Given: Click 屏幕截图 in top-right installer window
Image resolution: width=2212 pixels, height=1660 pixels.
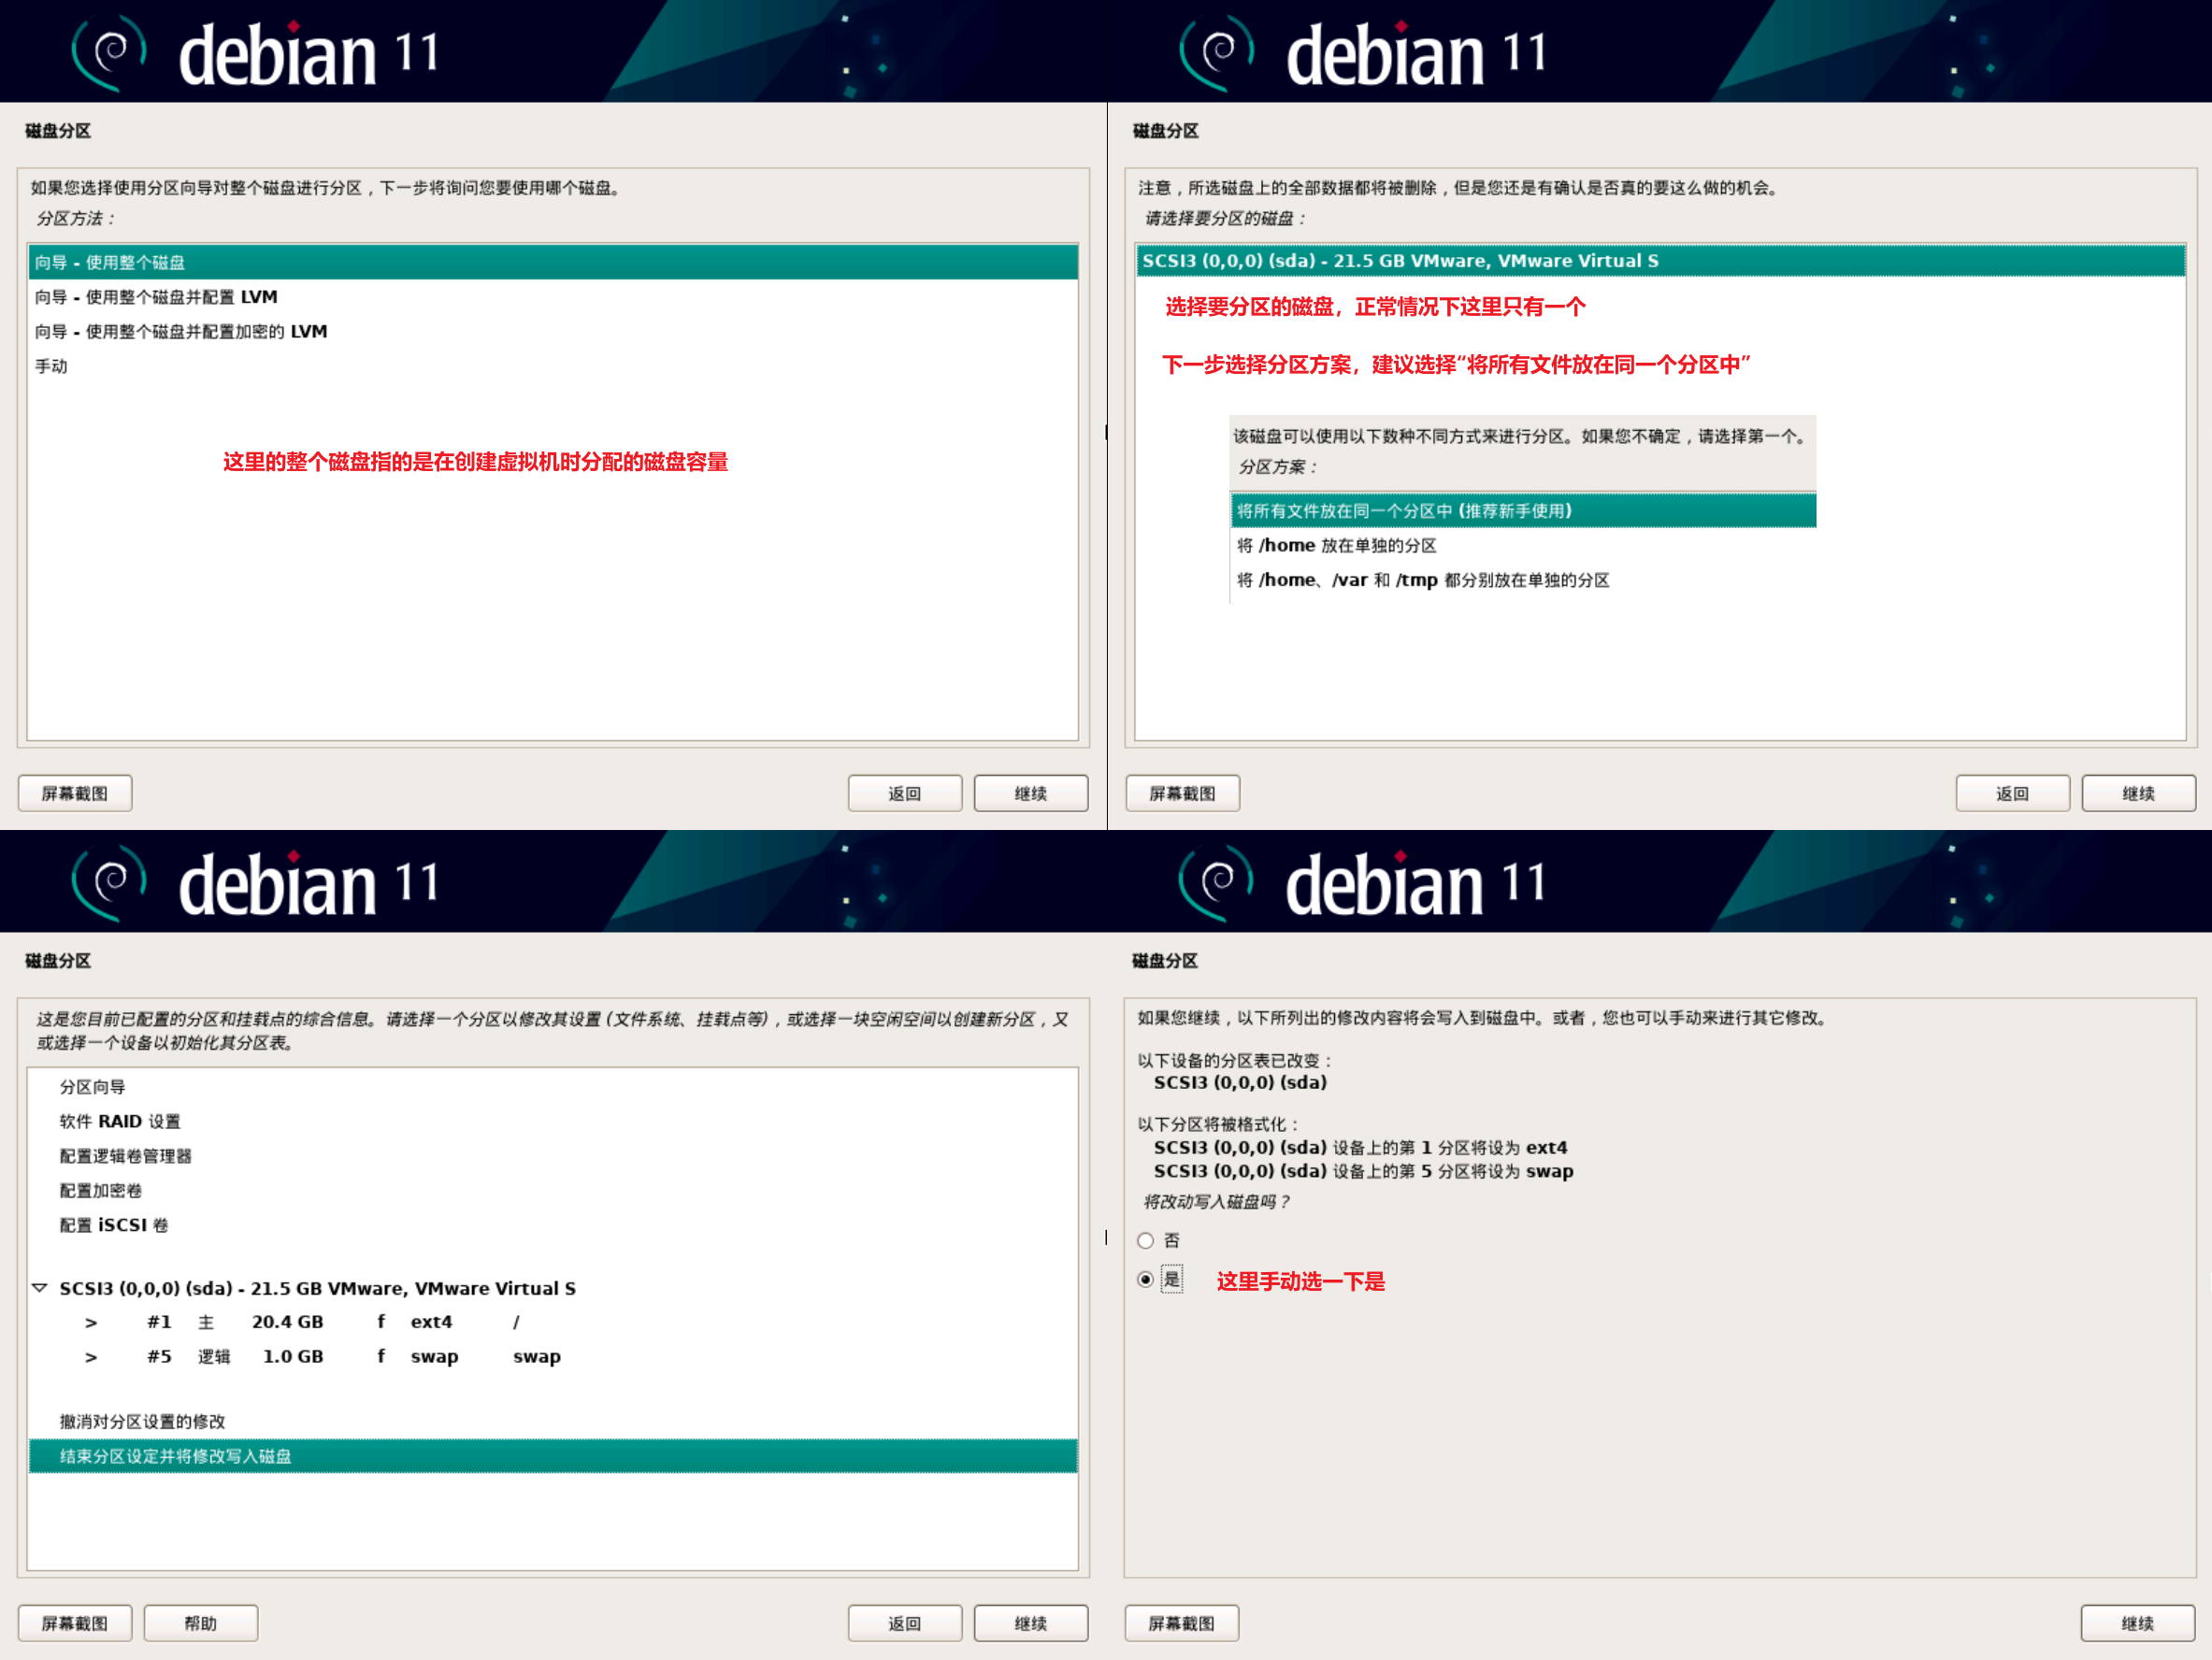Looking at the screenshot, I should pyautogui.click(x=1183, y=793).
